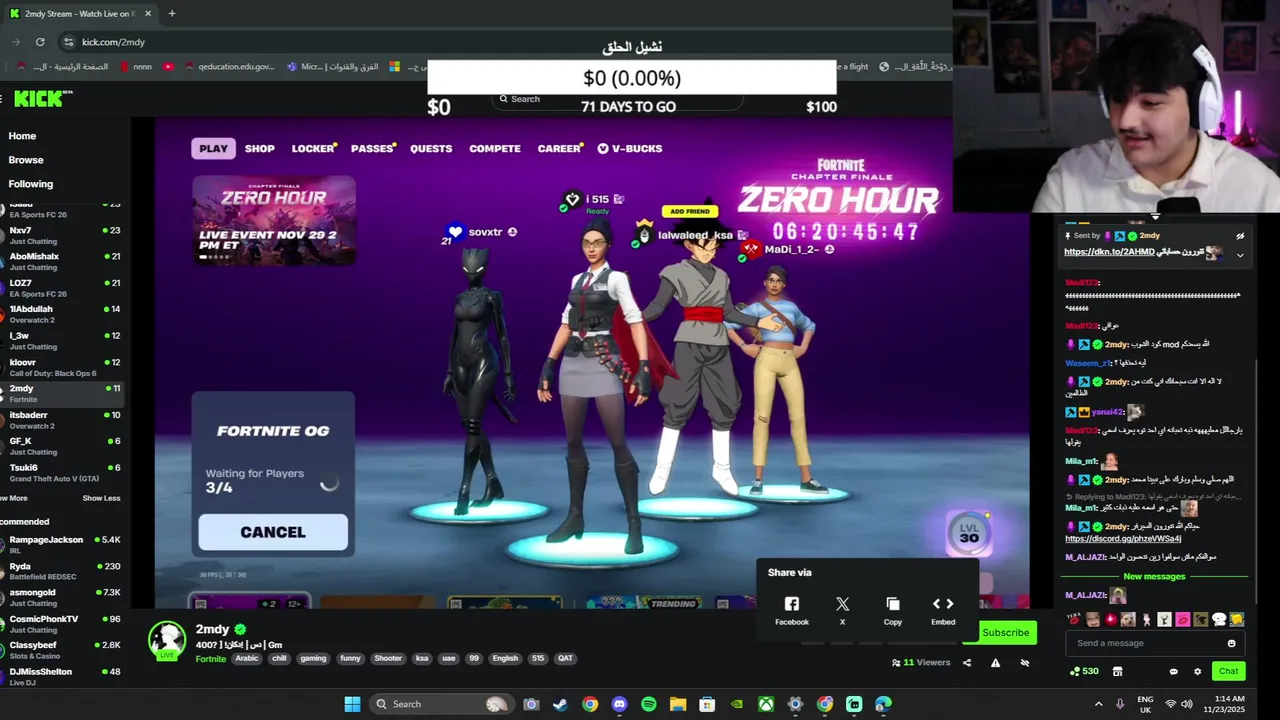The image size is (1280, 720).
Task: Toggle theatre mode hide icon
Action: (x=1024, y=662)
